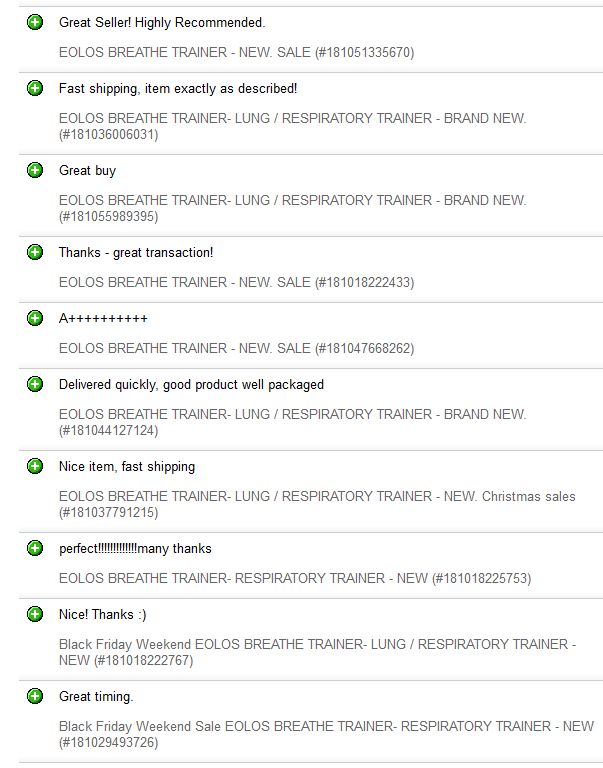
Task: Open the Black Friday Weekend Sale listing #181029493726
Action: (326, 734)
